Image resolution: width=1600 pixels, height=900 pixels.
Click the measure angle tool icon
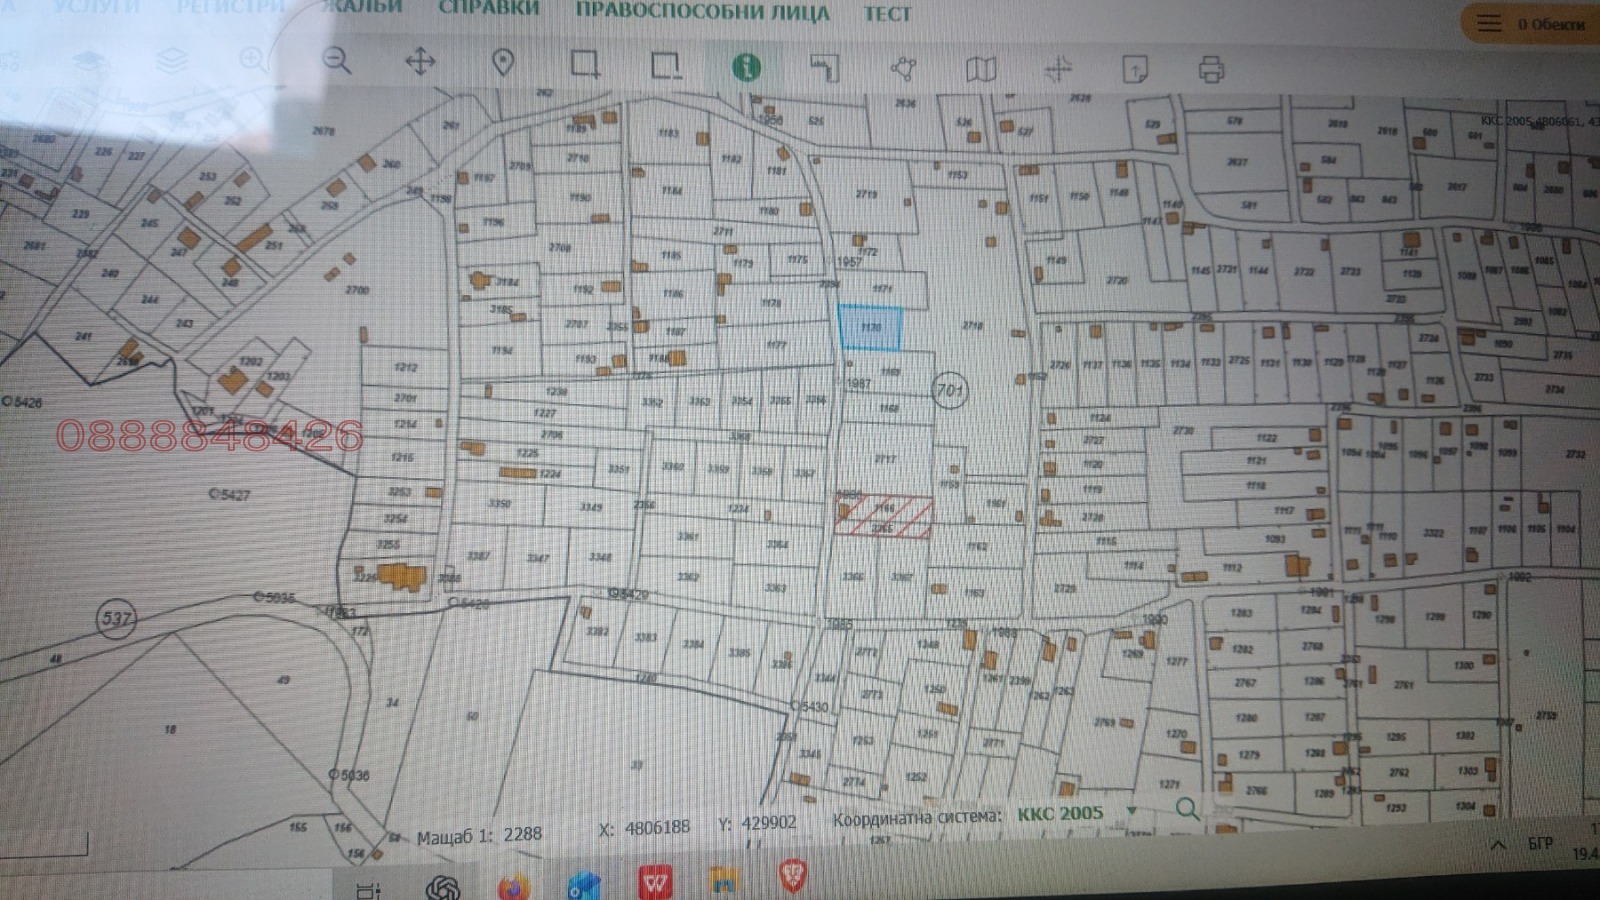tap(824, 68)
